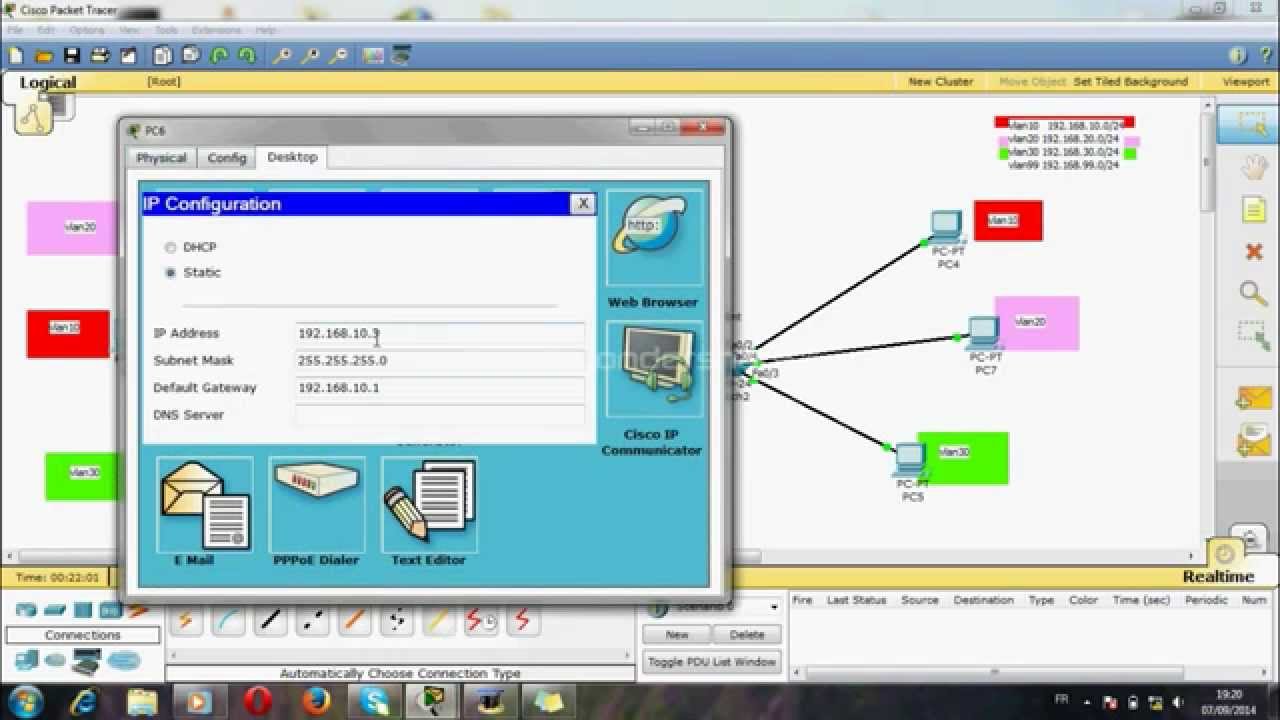Click the Save floppy disk toolbar icon
Viewport: 1280px width, 720px height.
pos(71,56)
